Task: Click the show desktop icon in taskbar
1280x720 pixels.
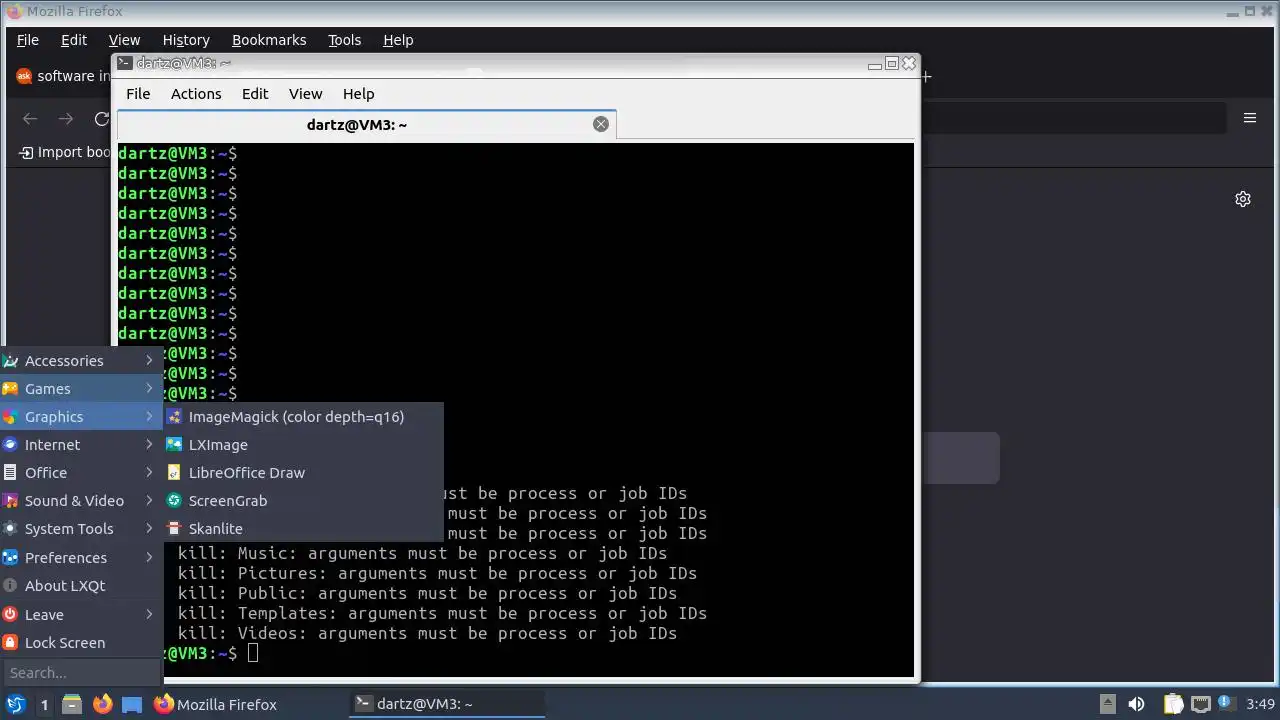Action: click(x=132, y=704)
